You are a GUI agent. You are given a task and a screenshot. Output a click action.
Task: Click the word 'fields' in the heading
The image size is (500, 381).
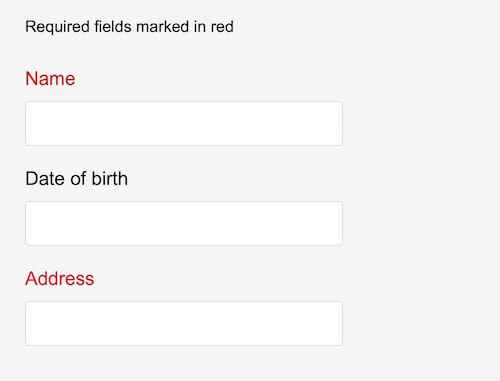[113, 27]
